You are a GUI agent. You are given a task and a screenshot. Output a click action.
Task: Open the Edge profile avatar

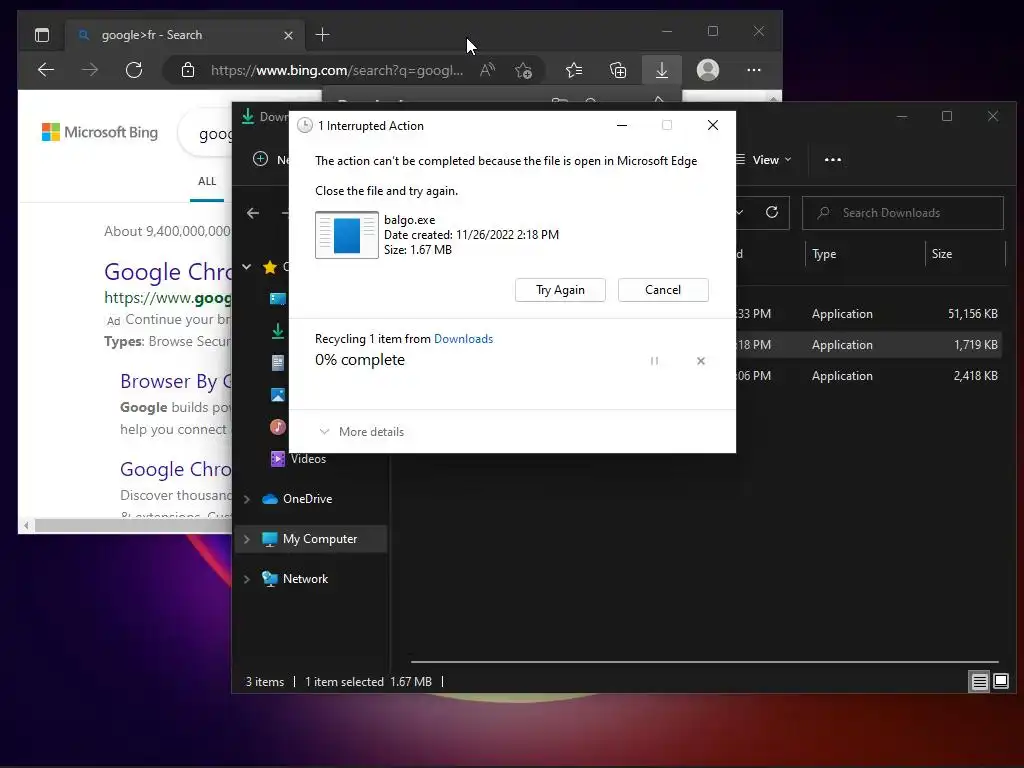click(707, 70)
